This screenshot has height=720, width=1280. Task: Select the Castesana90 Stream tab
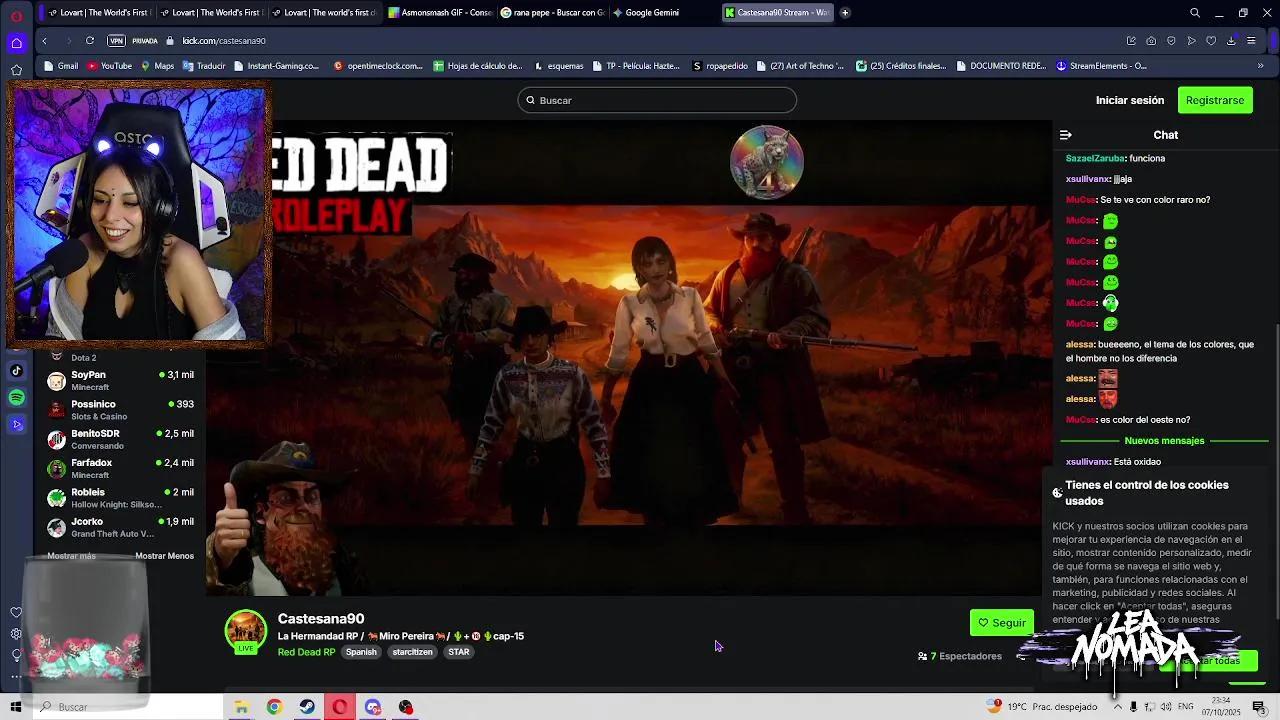point(778,13)
